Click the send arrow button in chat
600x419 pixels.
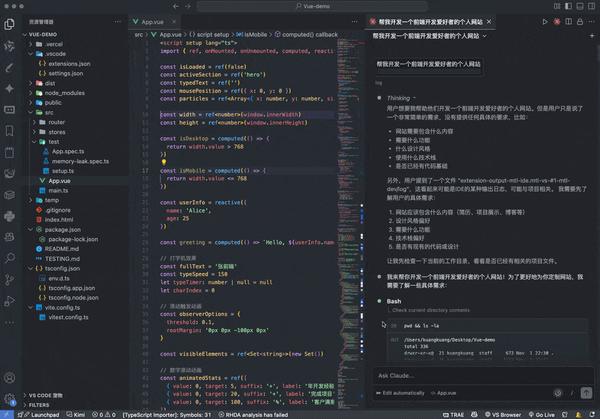pyautogui.click(x=586, y=393)
